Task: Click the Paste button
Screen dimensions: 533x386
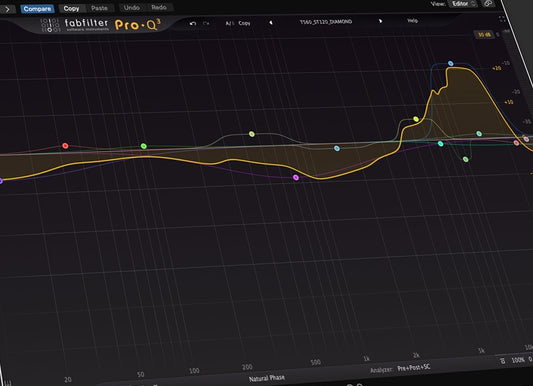Action: tap(99, 8)
